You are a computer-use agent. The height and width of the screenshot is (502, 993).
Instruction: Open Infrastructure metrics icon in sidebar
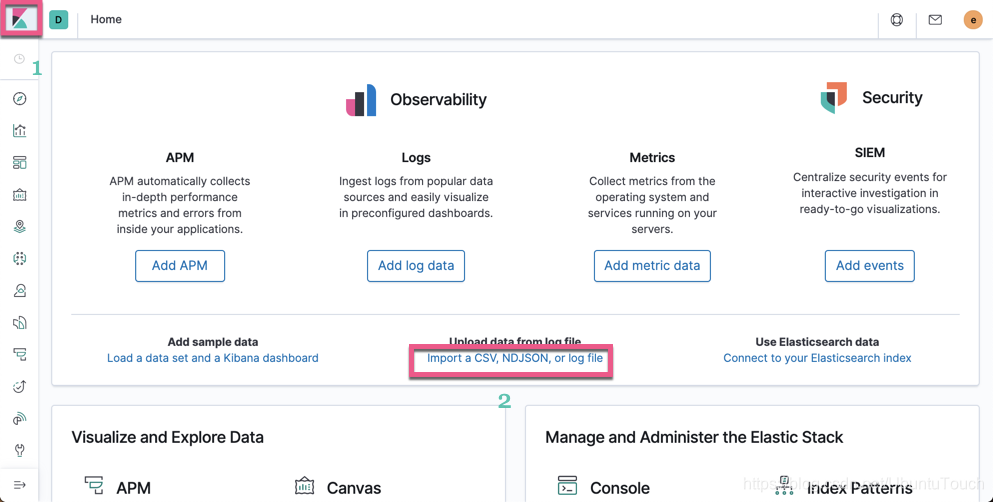(20, 291)
